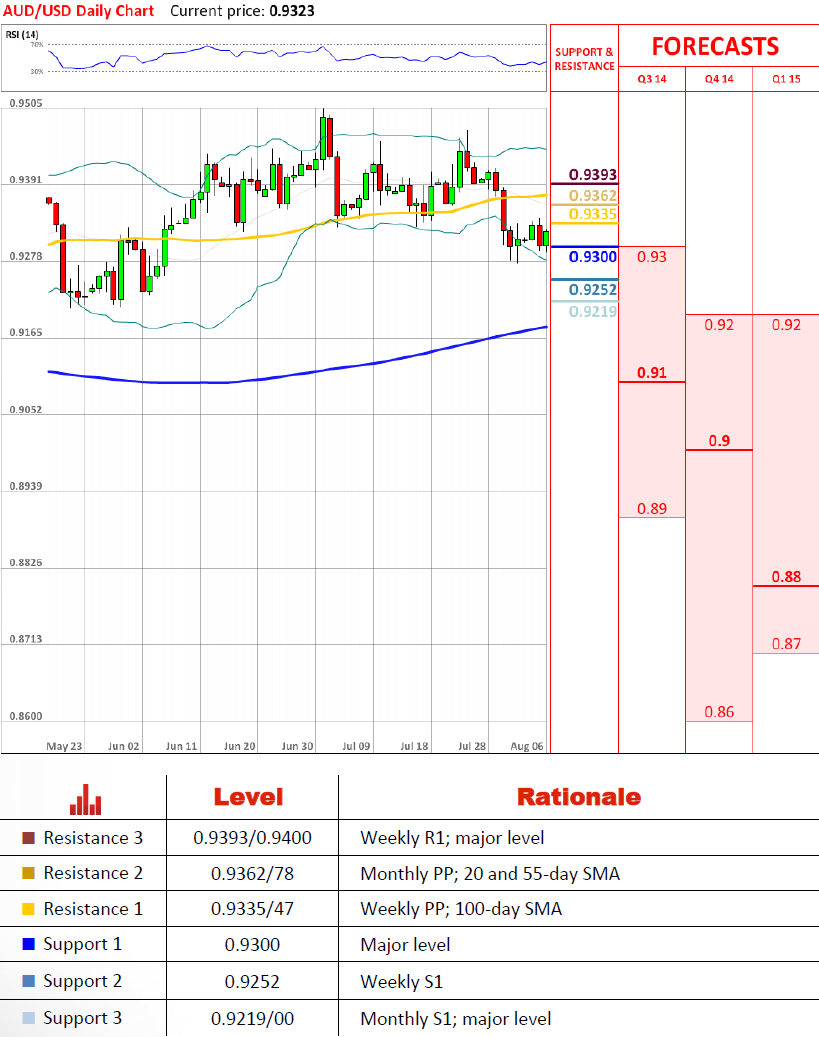Click the 0.8826 price axis label
This screenshot has height=1037, width=819.
point(26,563)
